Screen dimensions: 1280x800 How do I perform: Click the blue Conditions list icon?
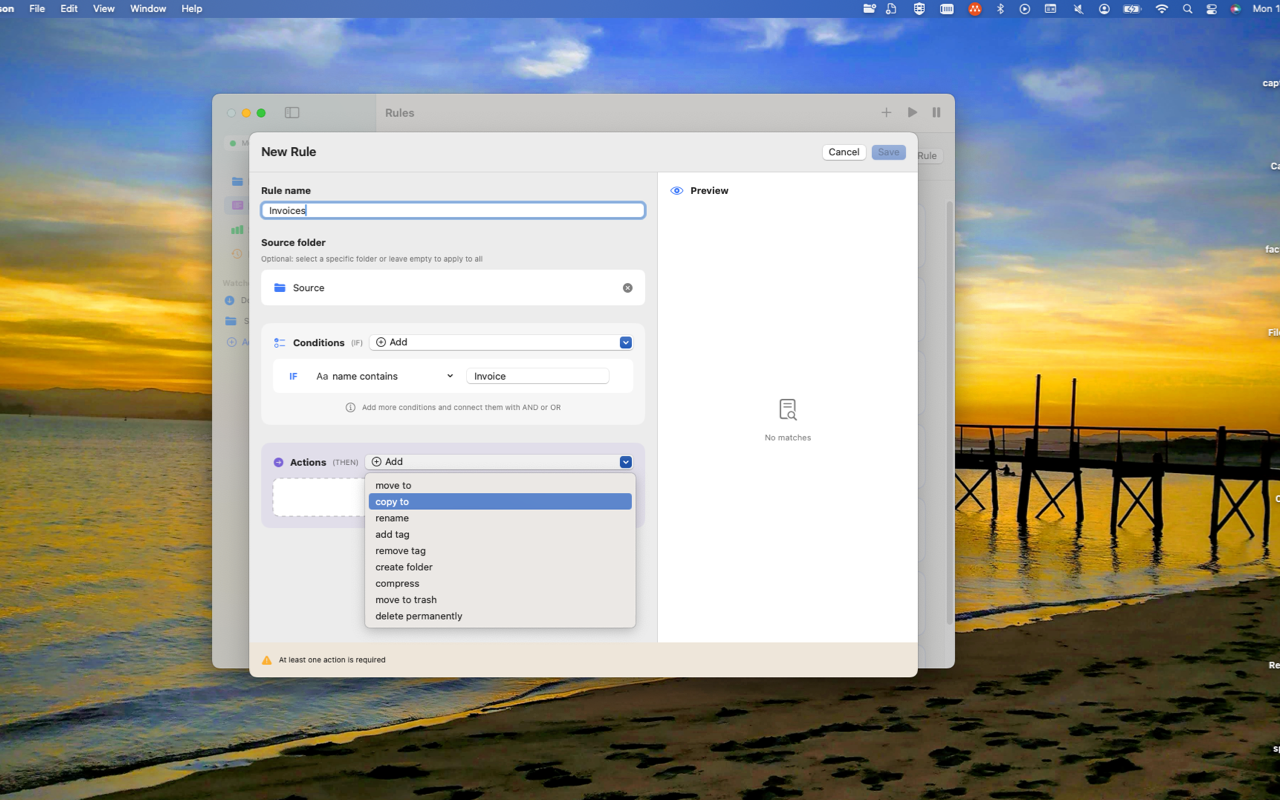(x=279, y=342)
